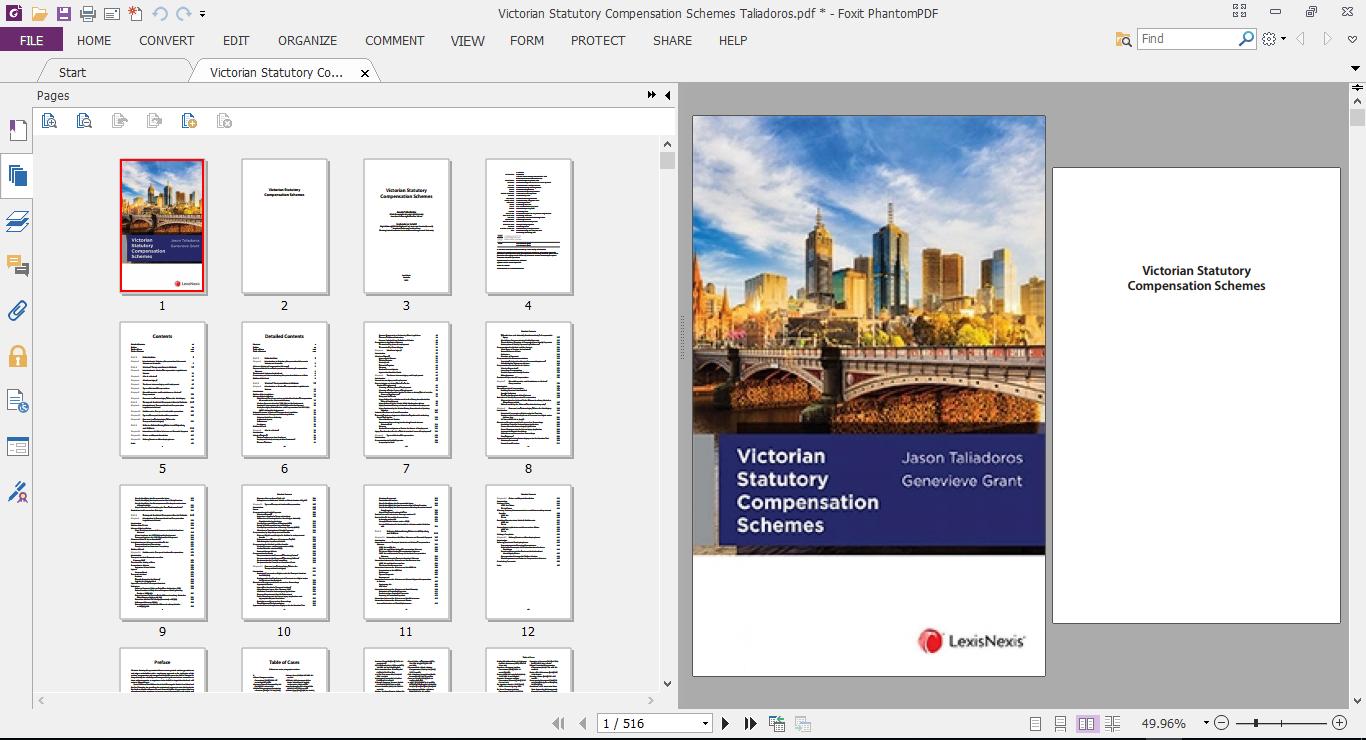The image size is (1366, 740).
Task: Select page 2 thumbnail
Action: (x=284, y=226)
